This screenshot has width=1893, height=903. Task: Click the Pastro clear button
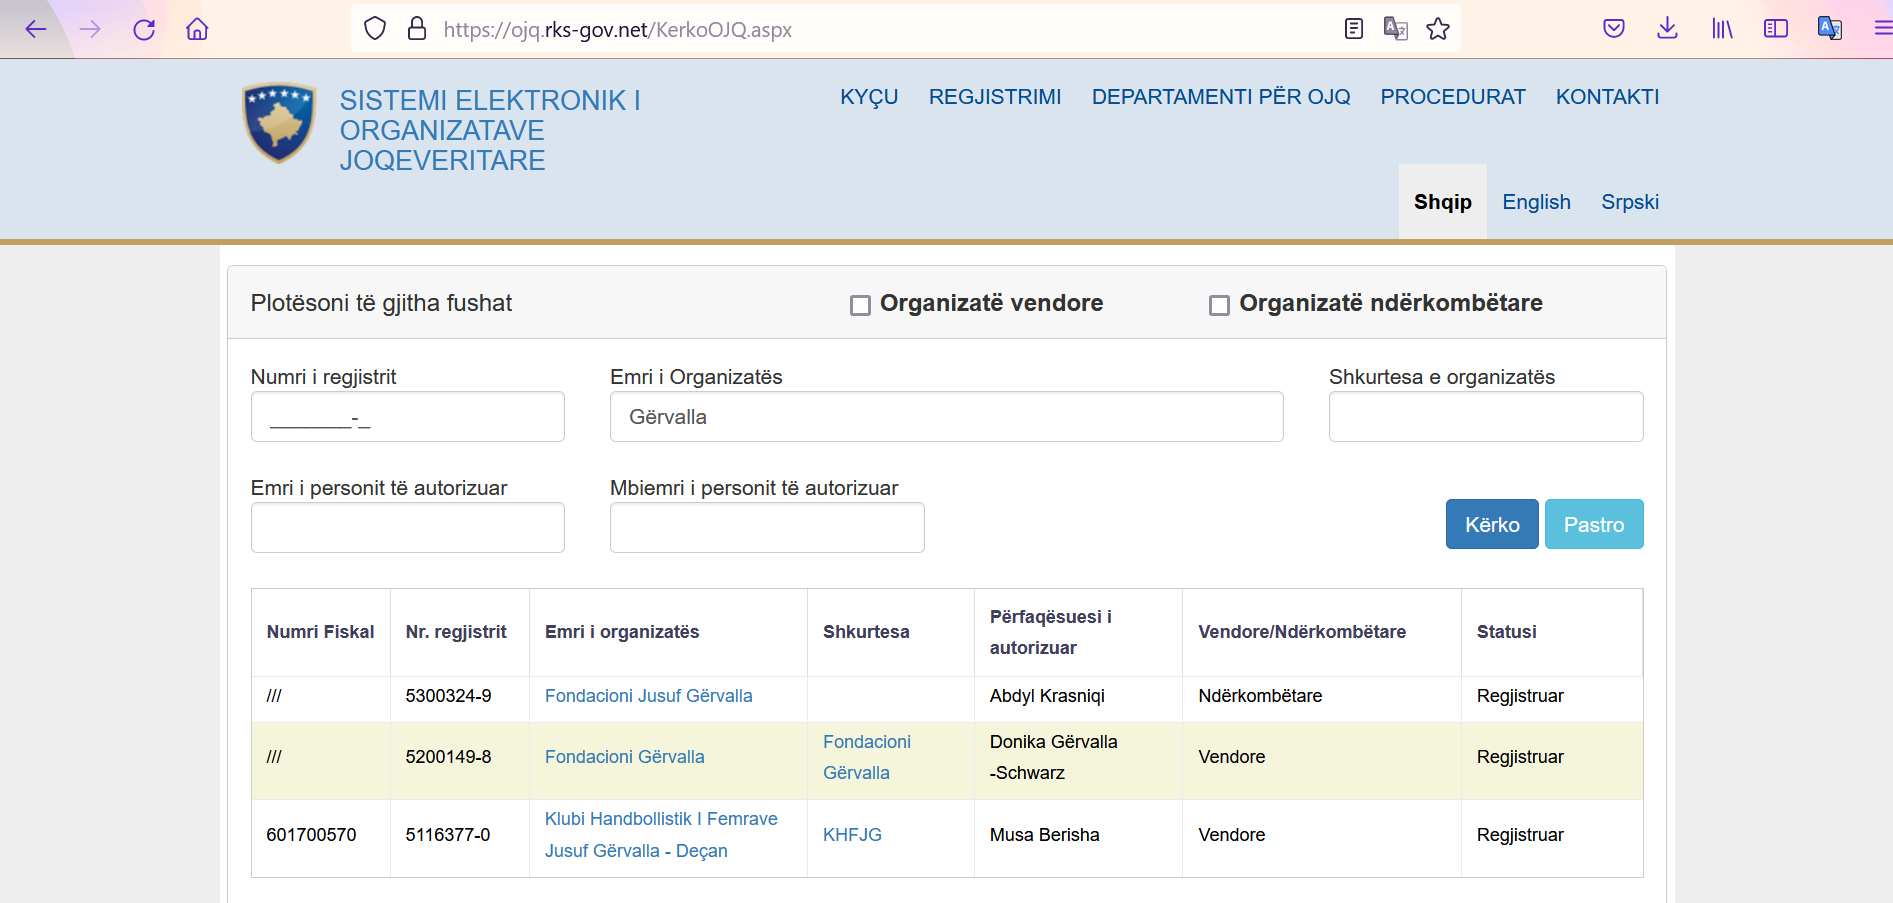click(1594, 524)
